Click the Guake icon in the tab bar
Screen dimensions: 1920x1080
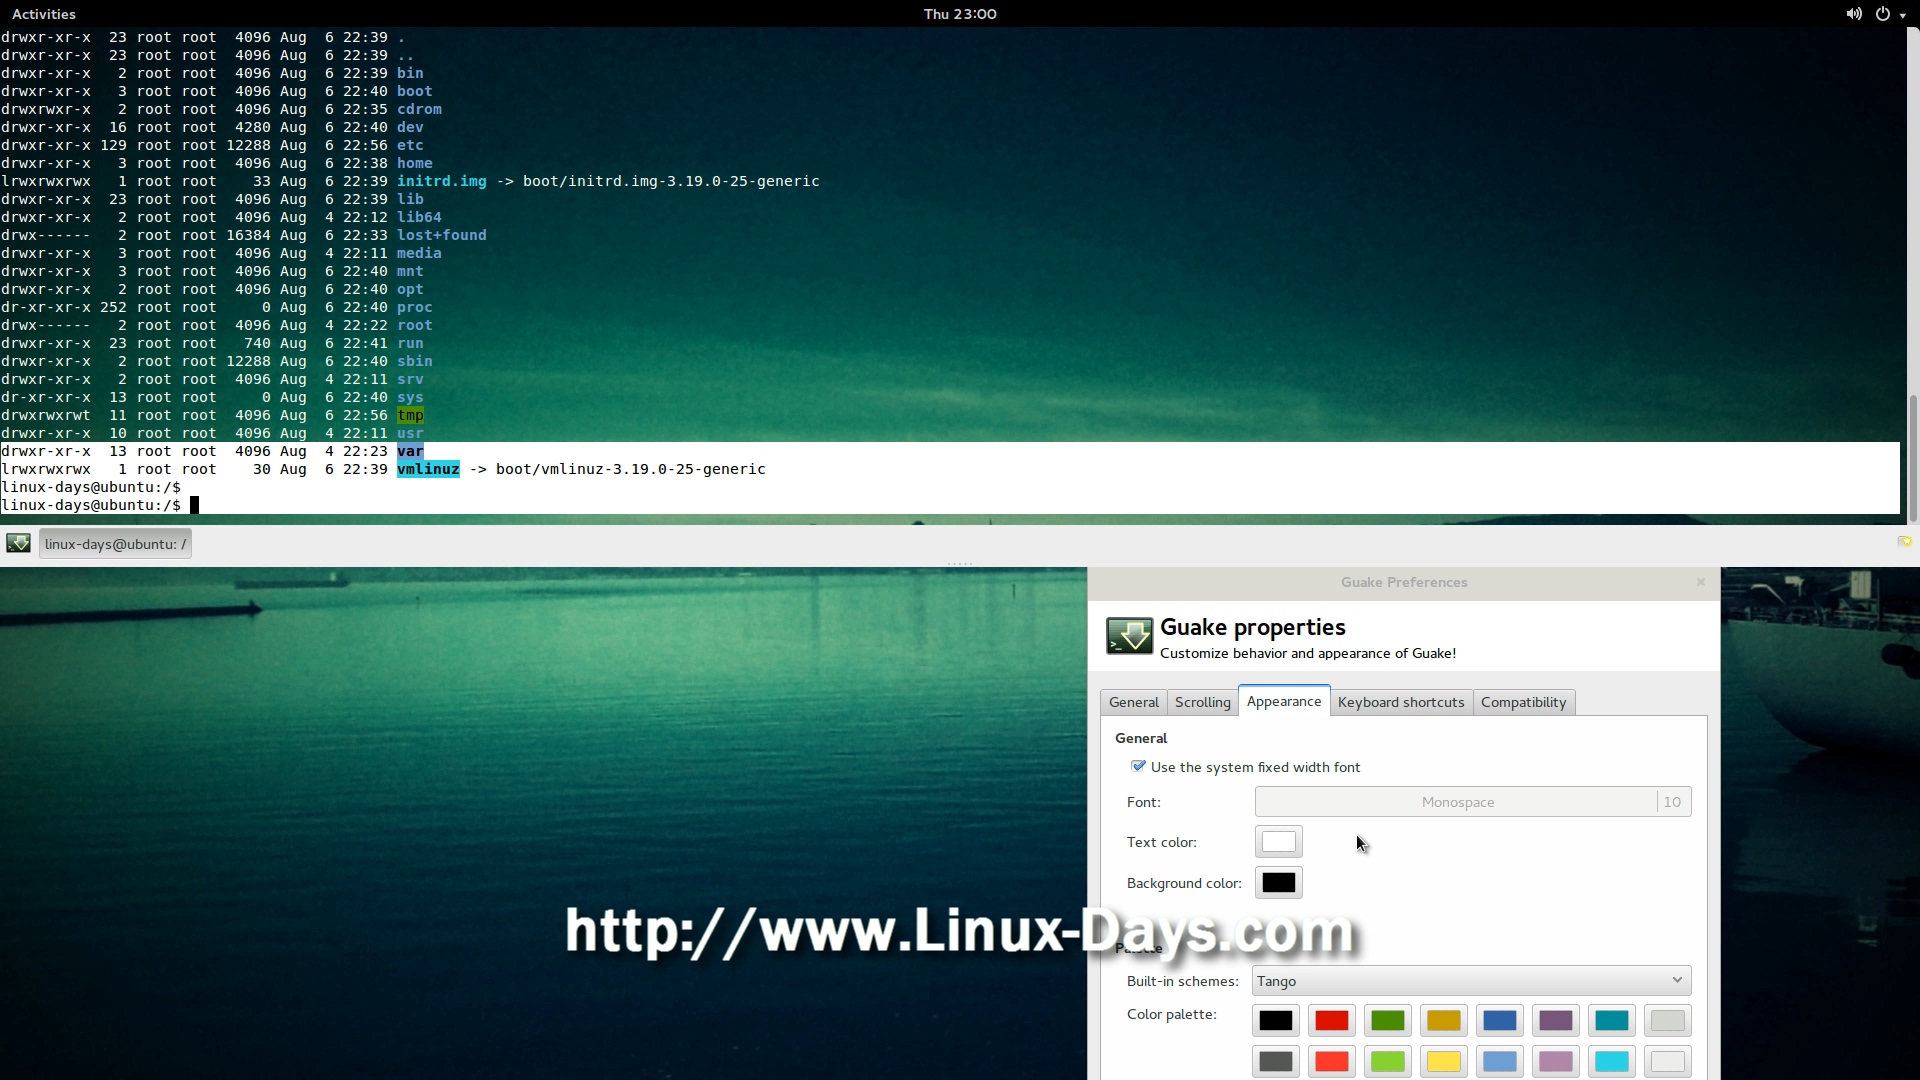[x=18, y=543]
